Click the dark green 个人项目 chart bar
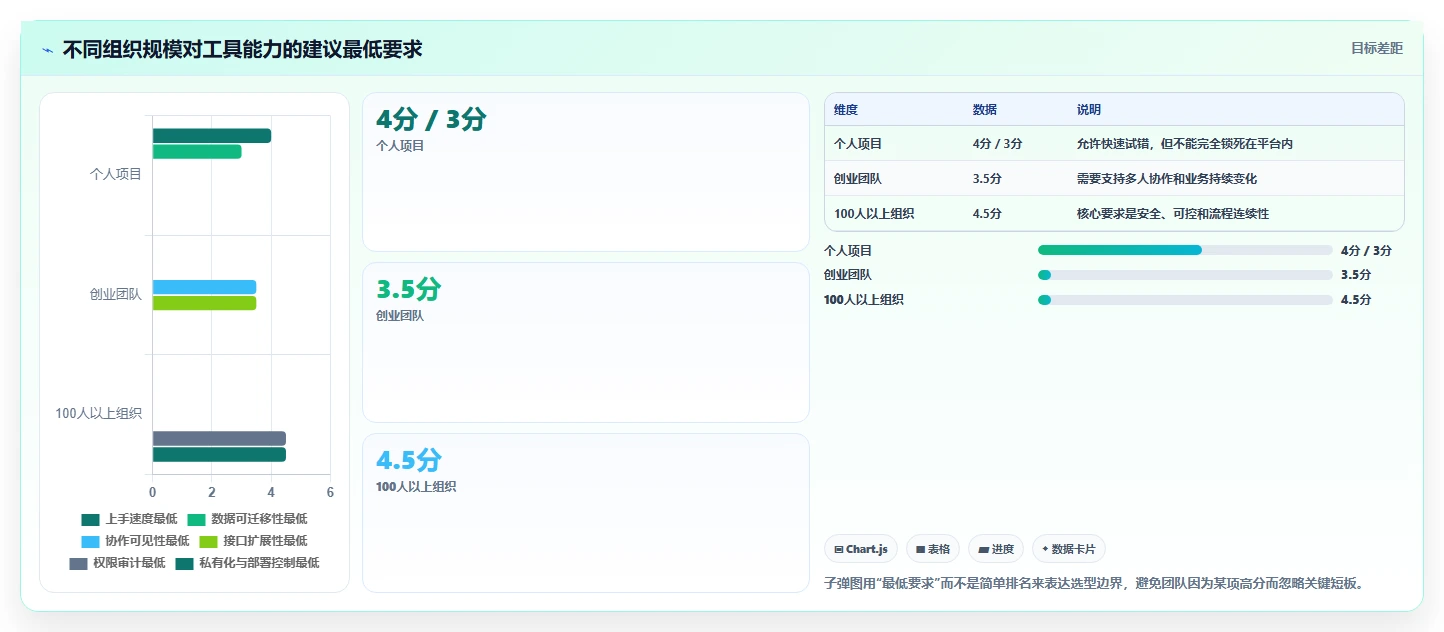Viewport: 1444px width, 632px height. [212, 136]
